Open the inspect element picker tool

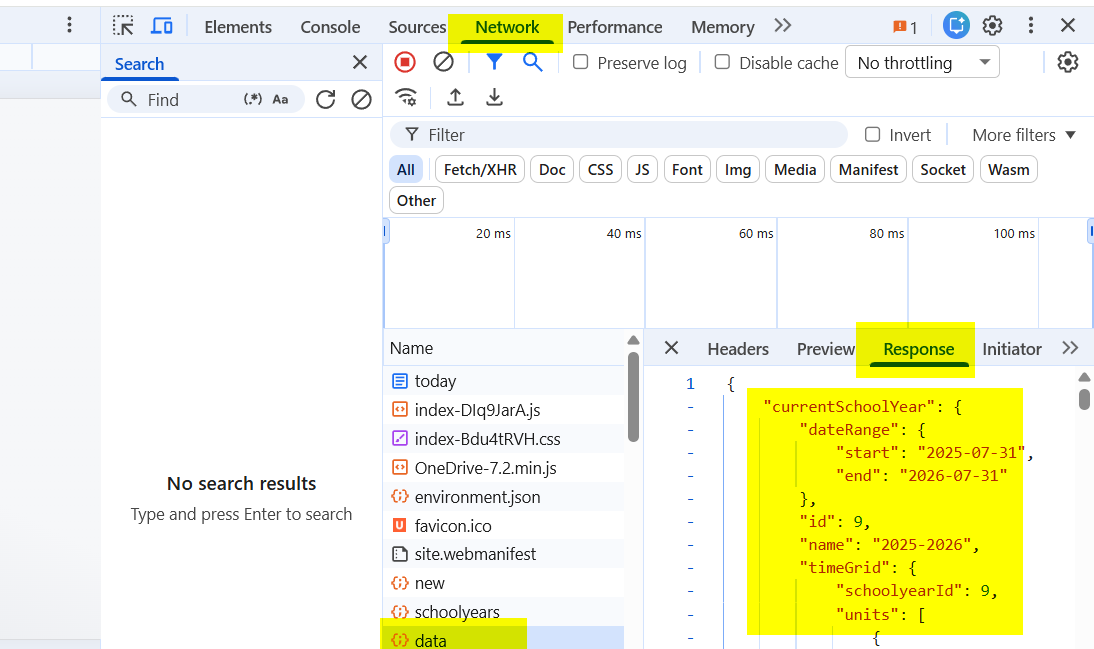(x=123, y=26)
